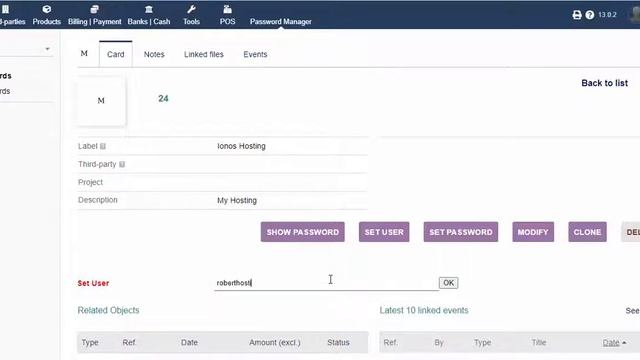This screenshot has width=640, height=360.
Task: Sort events by Date column arrow
Action: click(624, 343)
